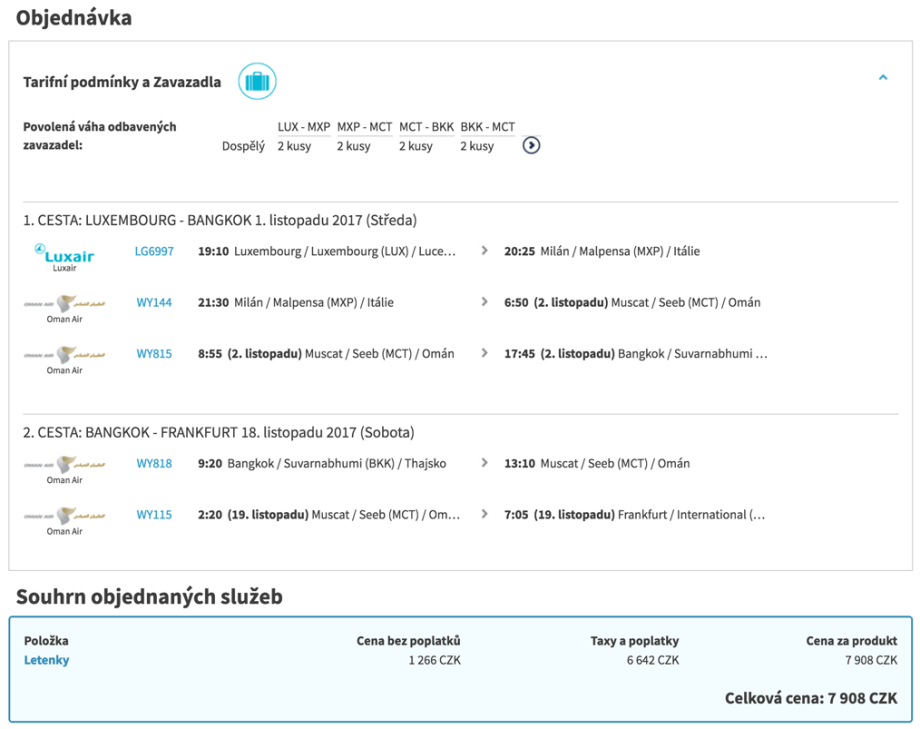Expand truncated Bangkok Suvarnabhumi arrival at 17:45
920x729 pixels.
[x=692, y=354]
